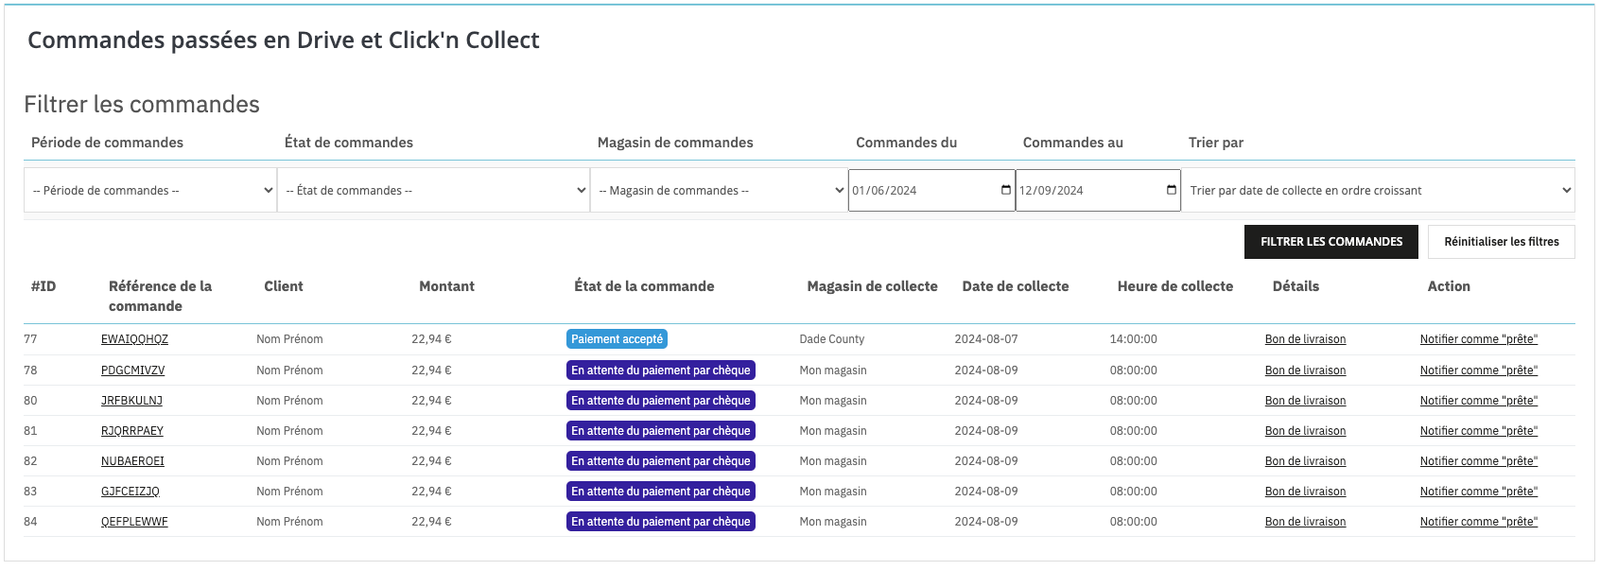Open calendar picker for Commandes du date
This screenshot has width=1600, height=567.
[1006, 190]
